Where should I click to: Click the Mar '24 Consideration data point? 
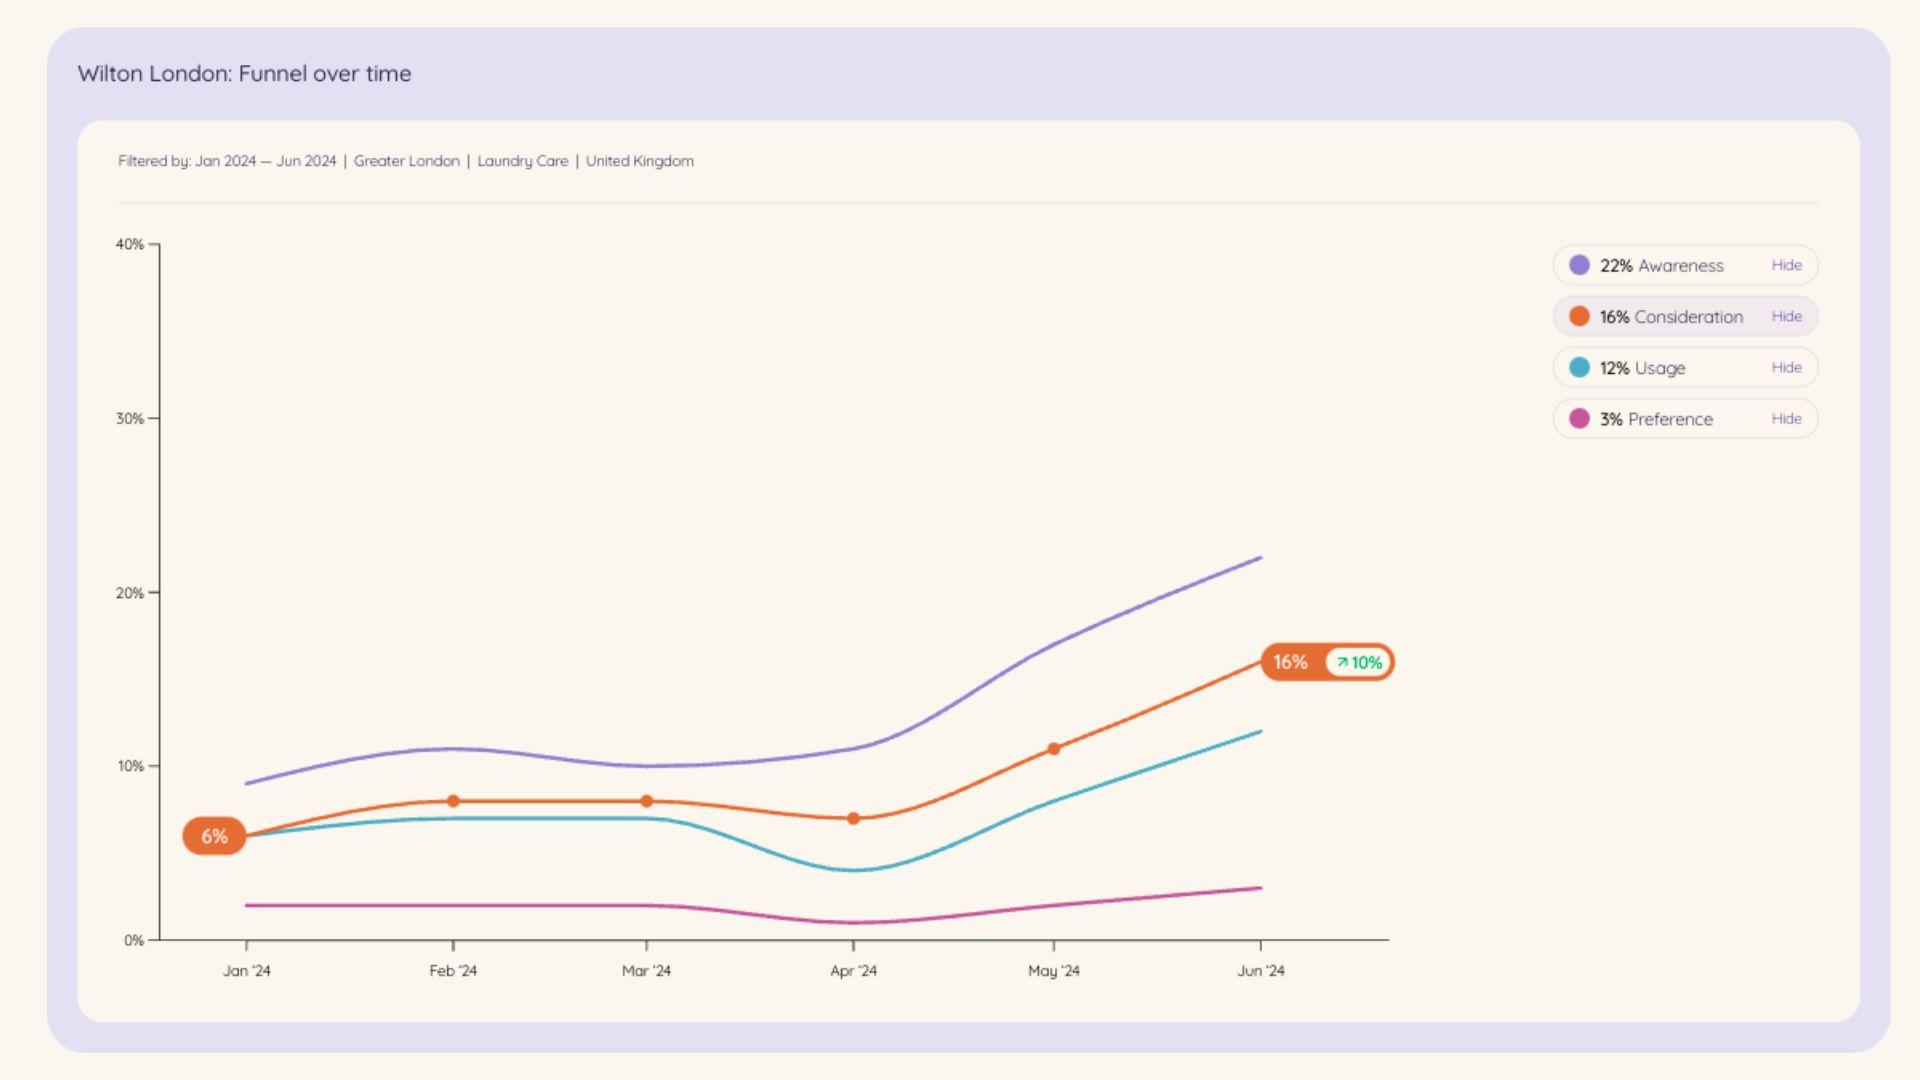pos(646,801)
